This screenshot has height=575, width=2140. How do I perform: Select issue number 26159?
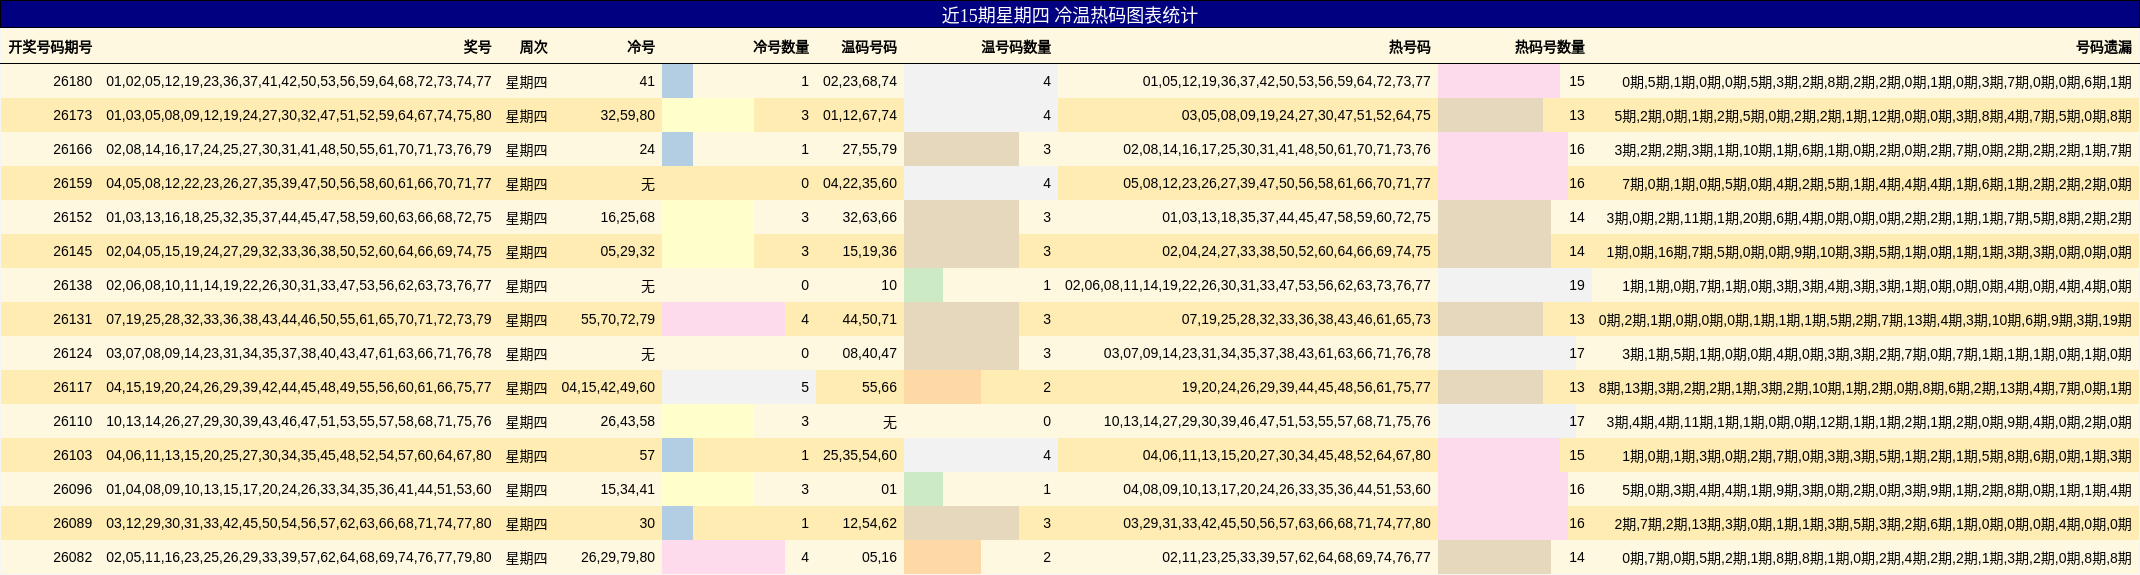[72, 183]
